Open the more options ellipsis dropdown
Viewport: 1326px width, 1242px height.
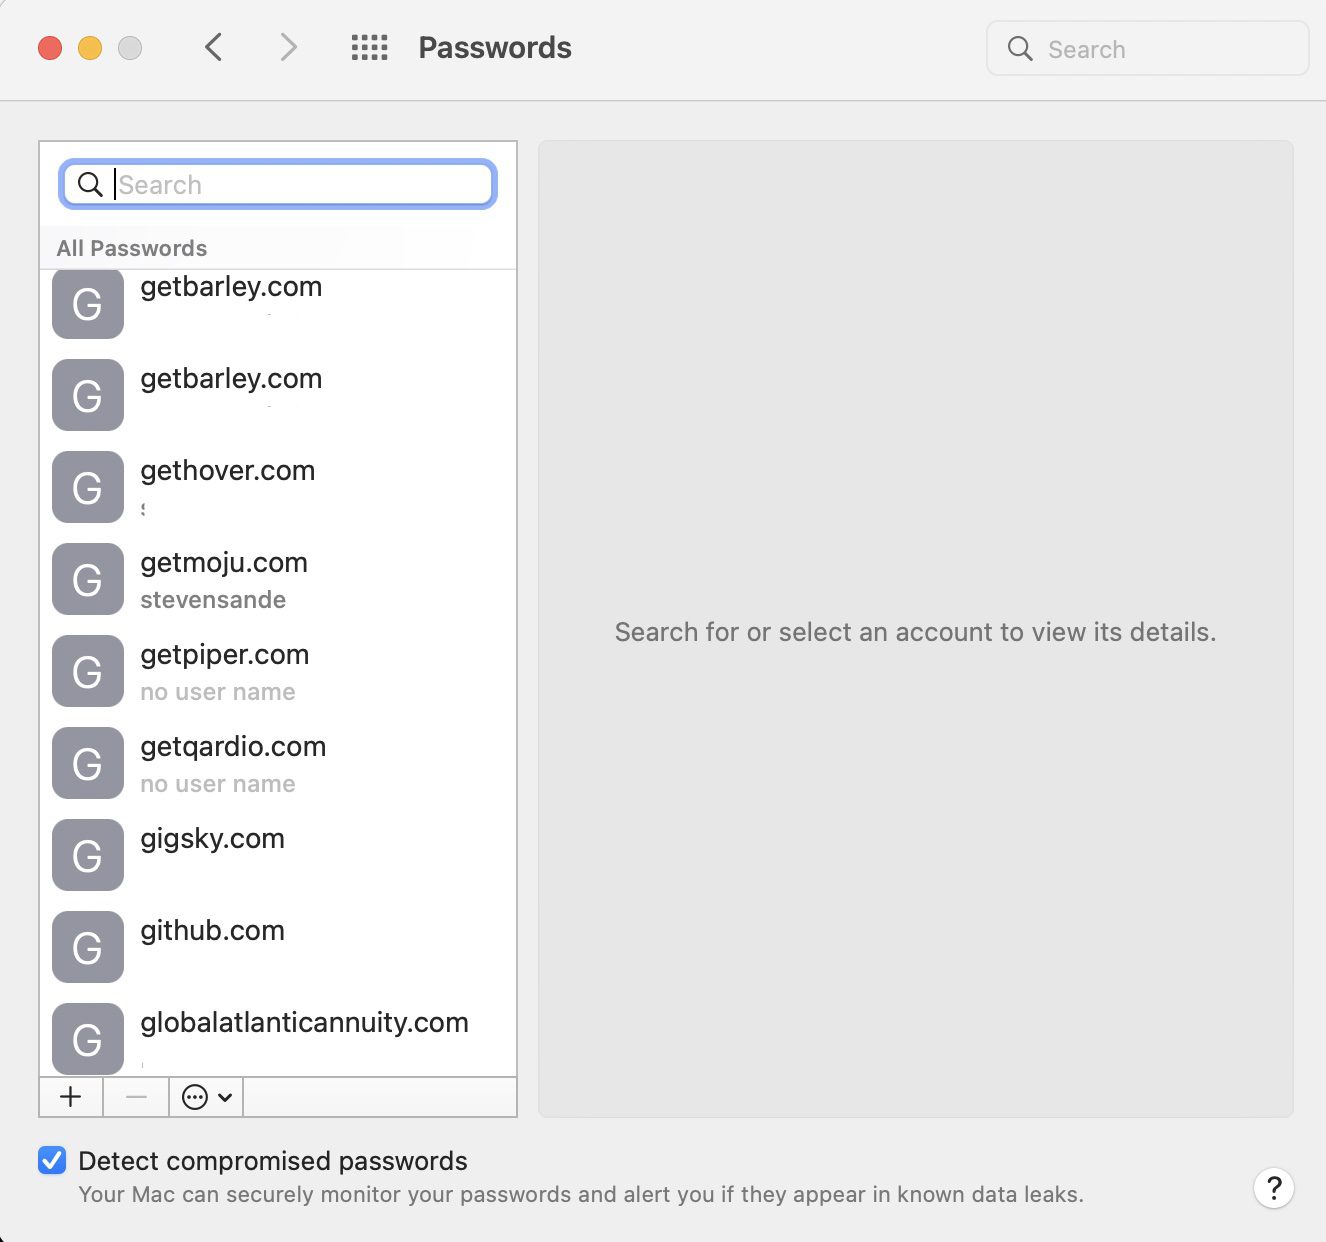(x=206, y=1097)
